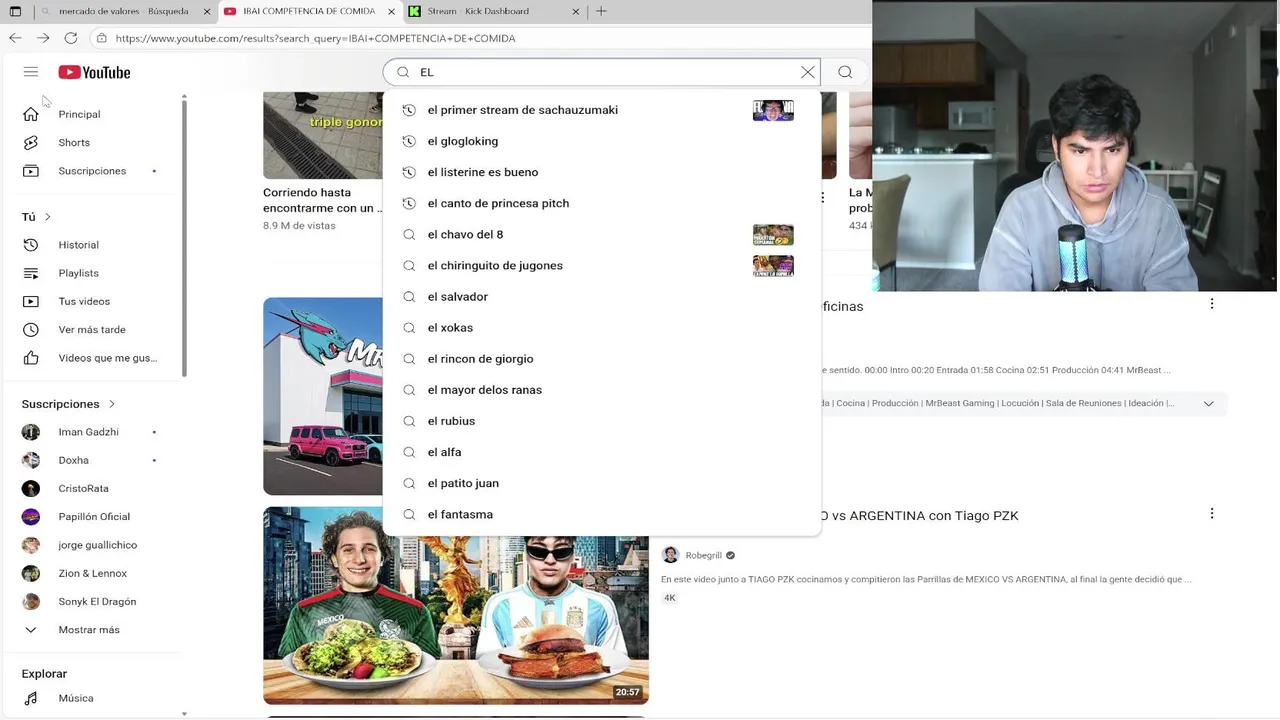Select suggestion el canto de princesa pitch
Image resolution: width=1280 pixels, height=720 pixels.
(x=601, y=203)
